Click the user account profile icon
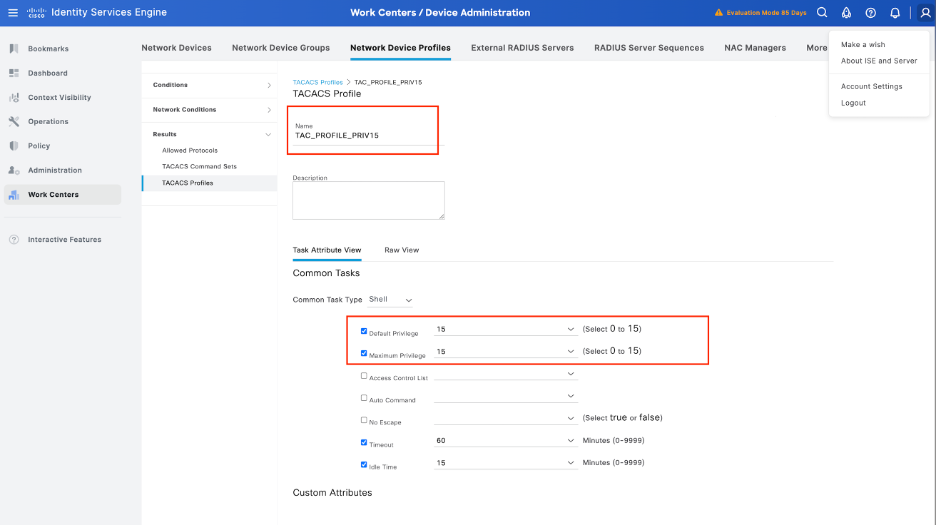Image resolution: width=936 pixels, height=526 pixels. [925, 13]
